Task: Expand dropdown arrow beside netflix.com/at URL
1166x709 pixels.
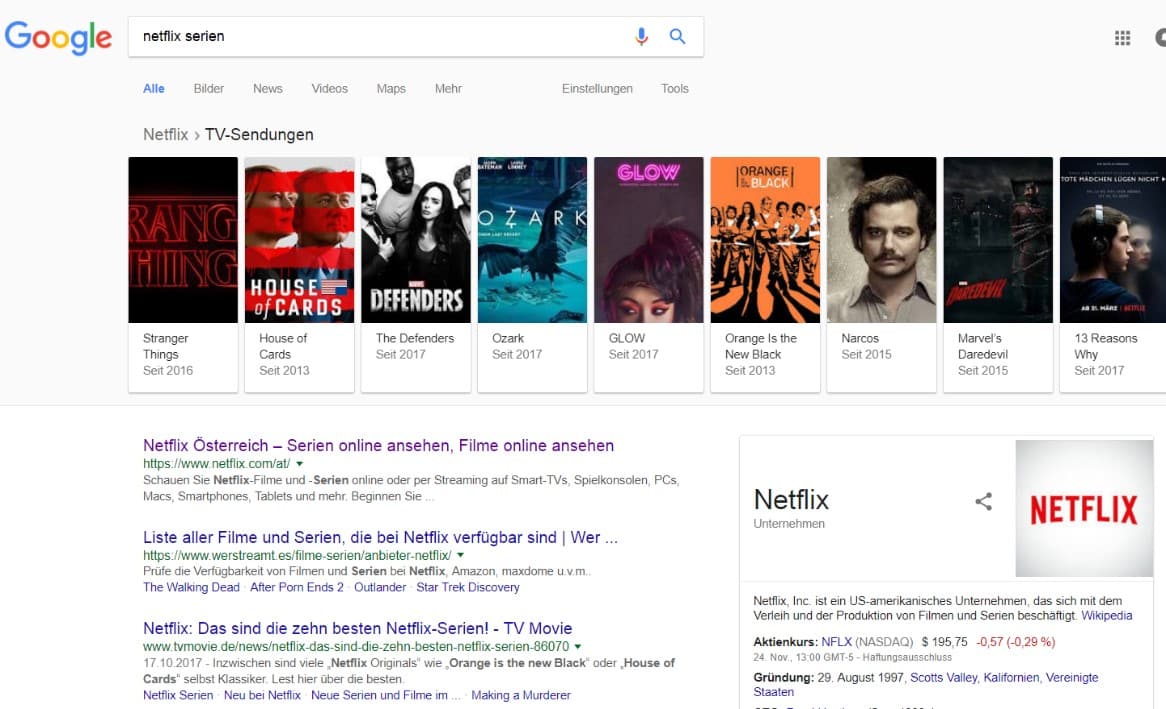Action: [x=300, y=463]
